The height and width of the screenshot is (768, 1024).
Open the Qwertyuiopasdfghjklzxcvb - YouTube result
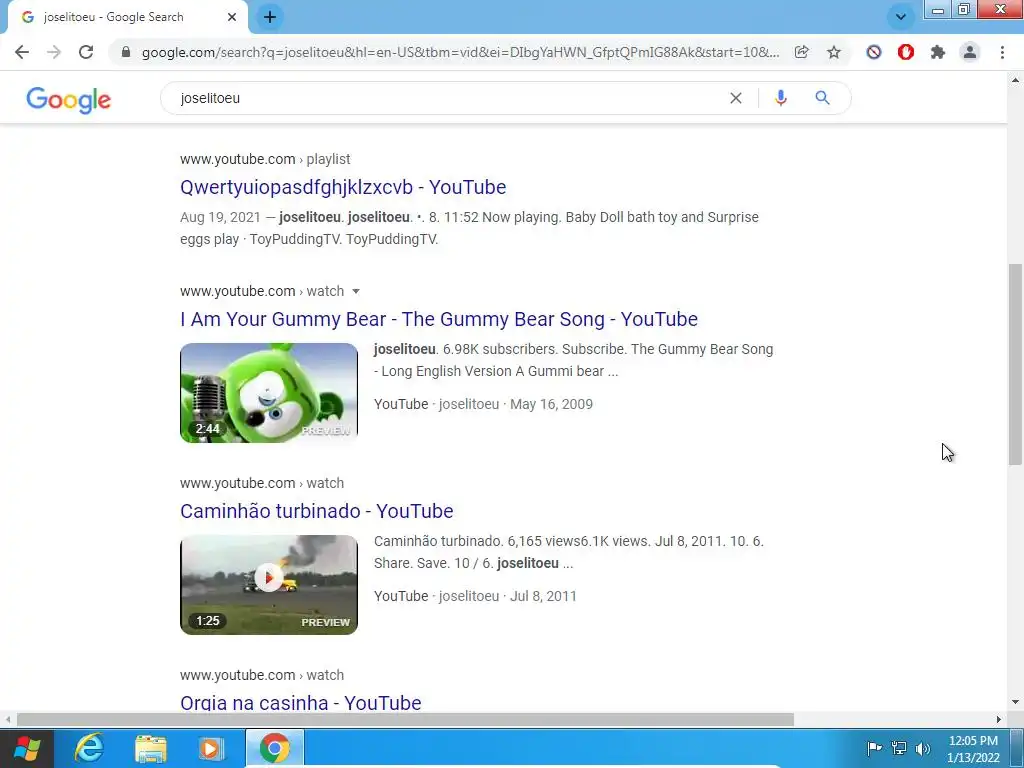tap(343, 187)
